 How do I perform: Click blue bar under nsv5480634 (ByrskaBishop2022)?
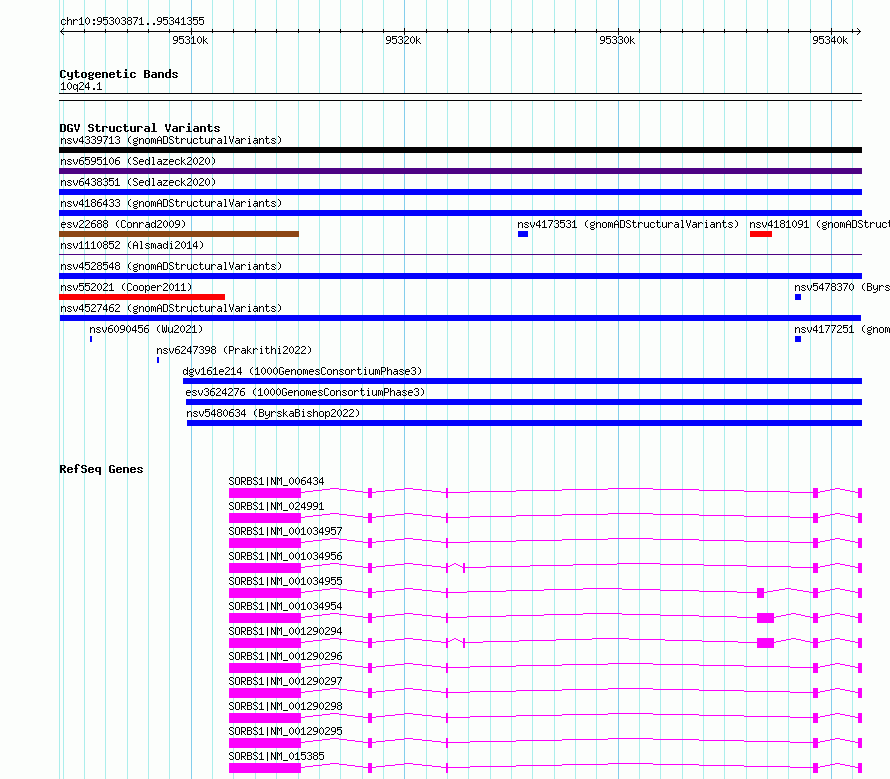pos(524,423)
